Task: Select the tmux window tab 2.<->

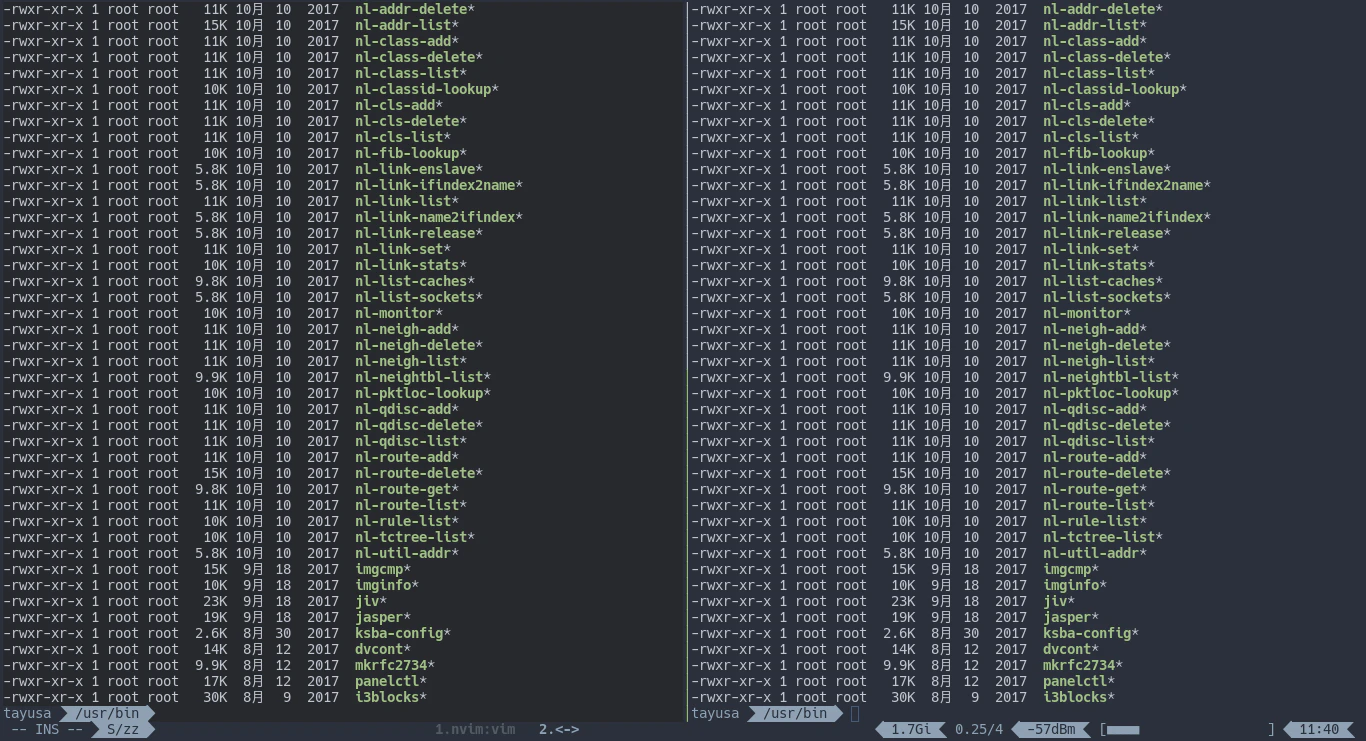Action: click(559, 729)
